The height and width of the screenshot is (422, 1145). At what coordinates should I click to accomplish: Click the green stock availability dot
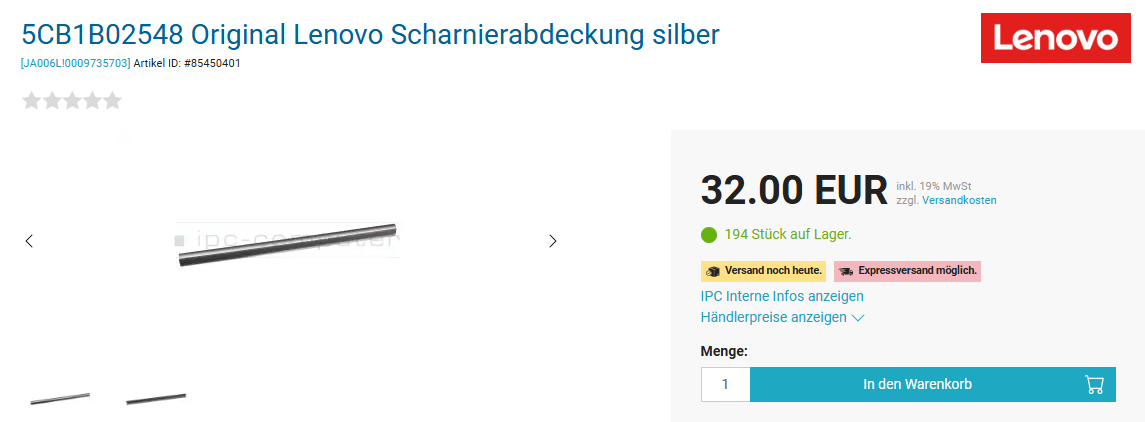click(709, 235)
